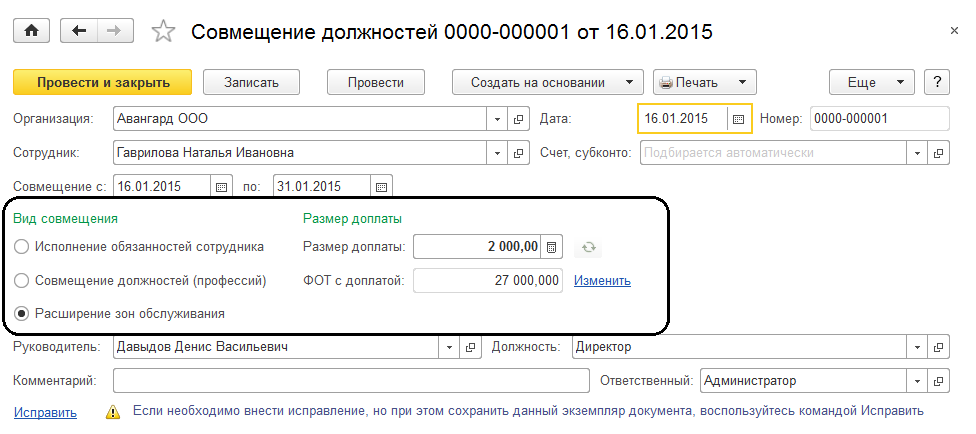The image size is (976, 434).
Task: Go back with the left arrow
Action: click(81, 31)
